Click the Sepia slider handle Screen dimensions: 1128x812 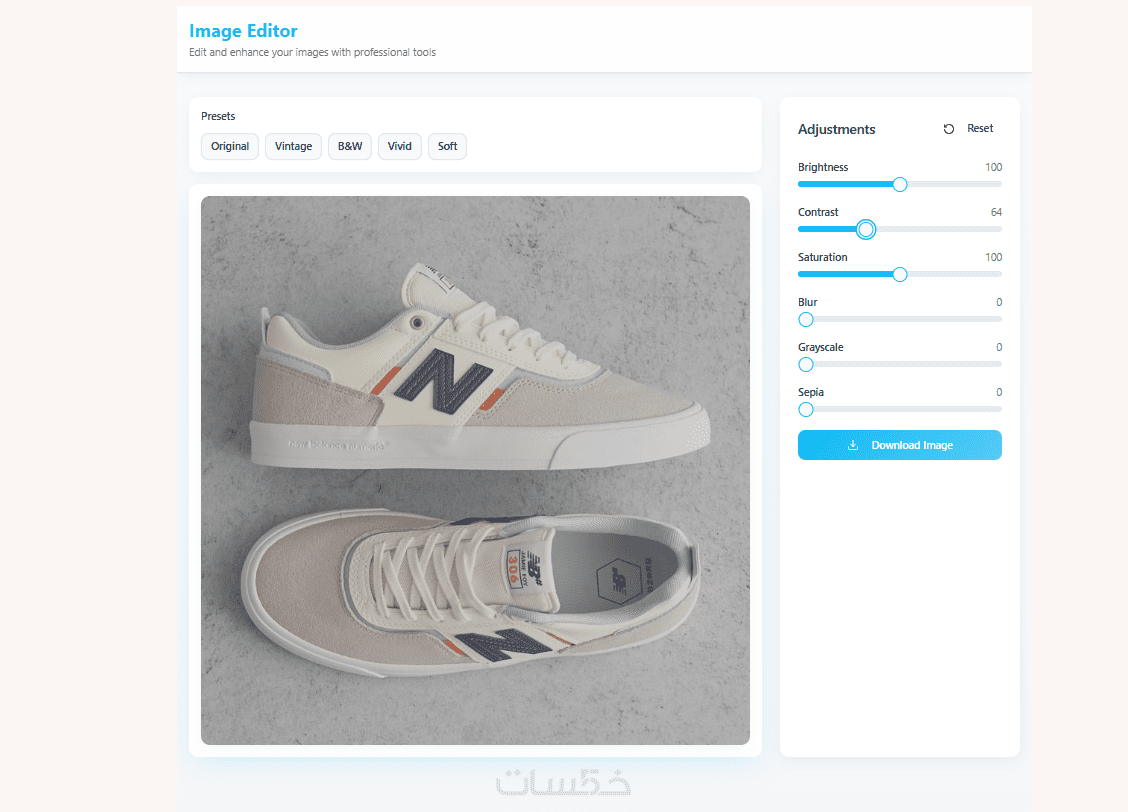pyautogui.click(x=806, y=409)
